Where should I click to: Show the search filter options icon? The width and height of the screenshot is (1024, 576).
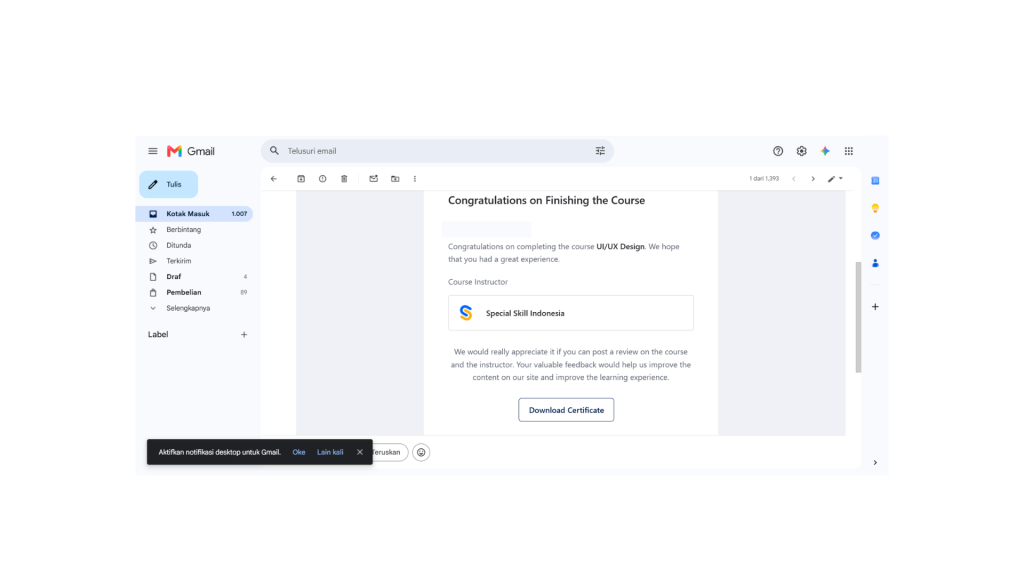pos(600,151)
